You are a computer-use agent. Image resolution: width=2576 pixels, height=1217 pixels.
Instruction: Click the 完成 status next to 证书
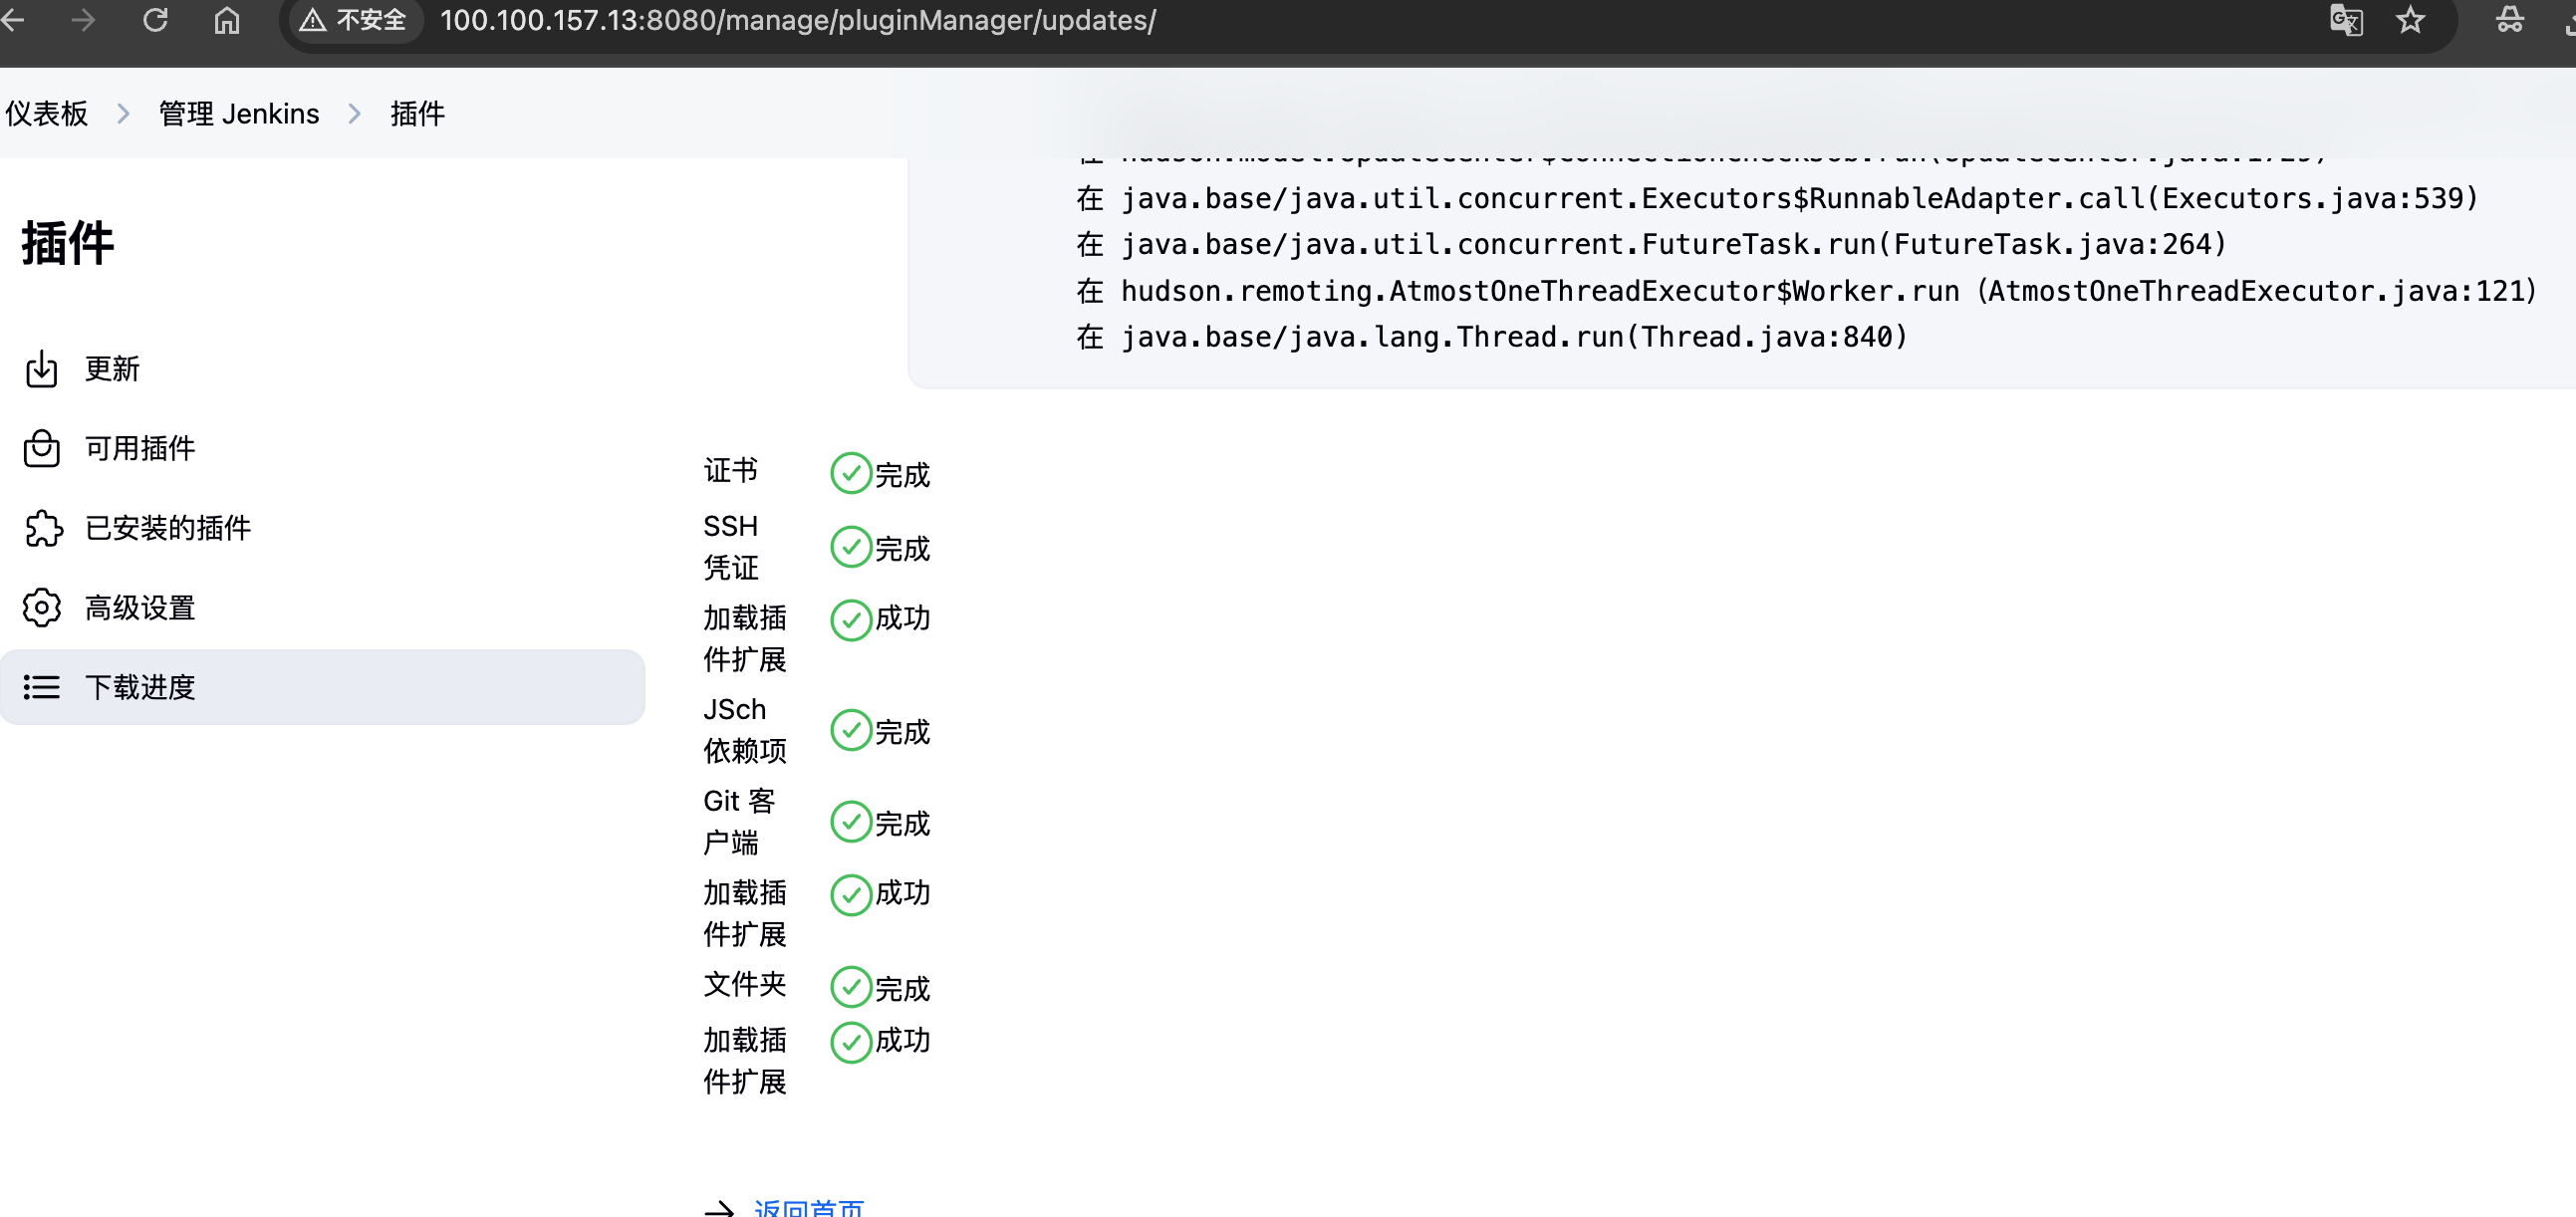click(x=902, y=475)
